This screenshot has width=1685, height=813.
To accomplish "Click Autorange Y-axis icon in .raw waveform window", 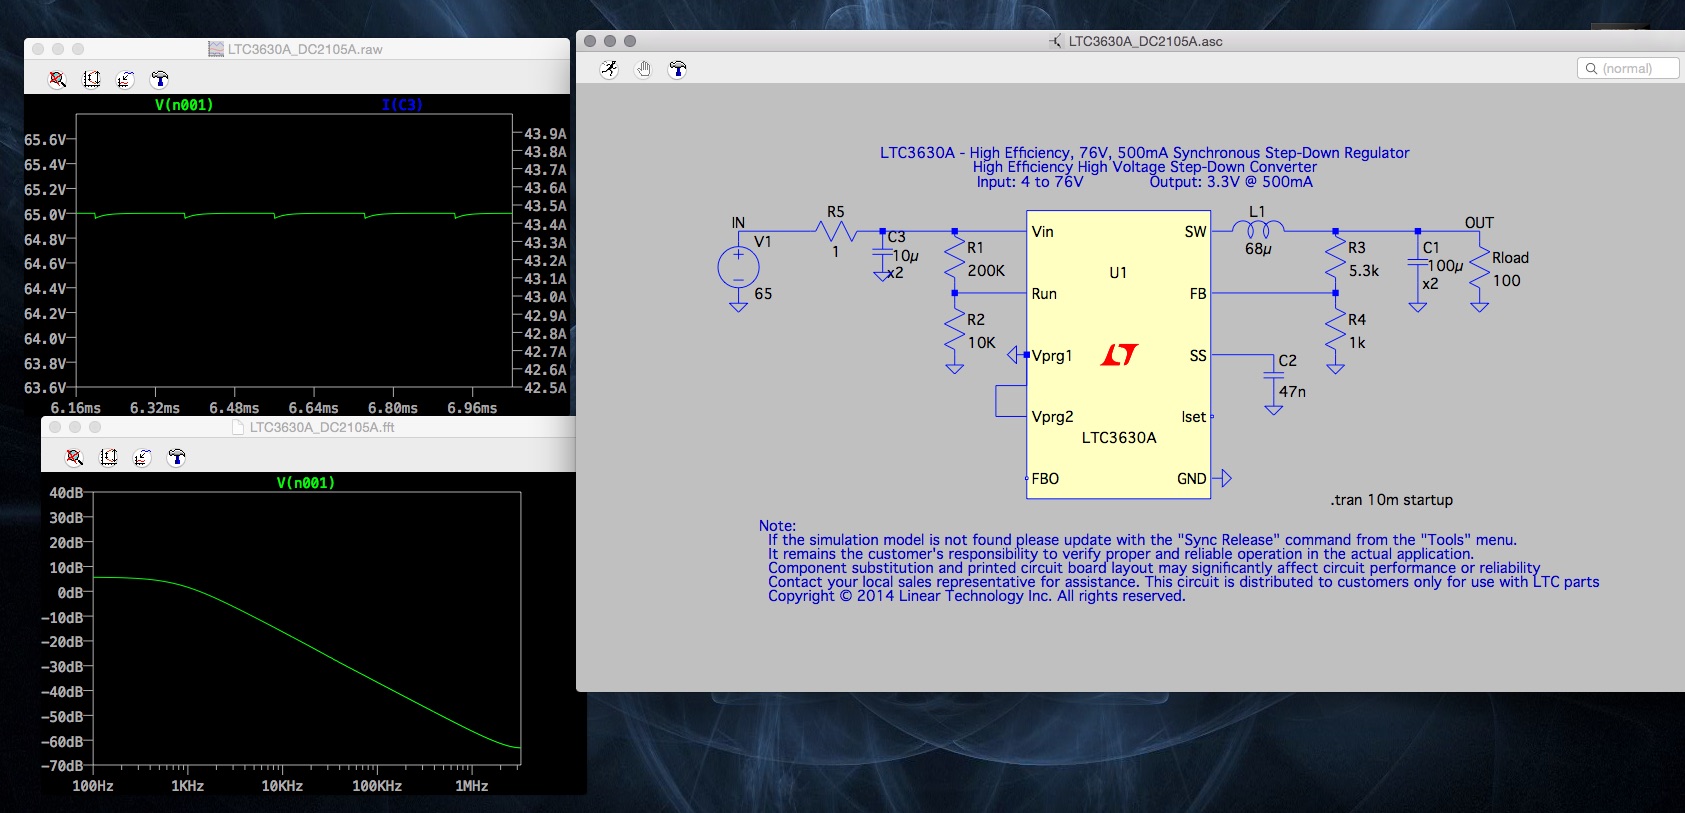I will tap(91, 79).
